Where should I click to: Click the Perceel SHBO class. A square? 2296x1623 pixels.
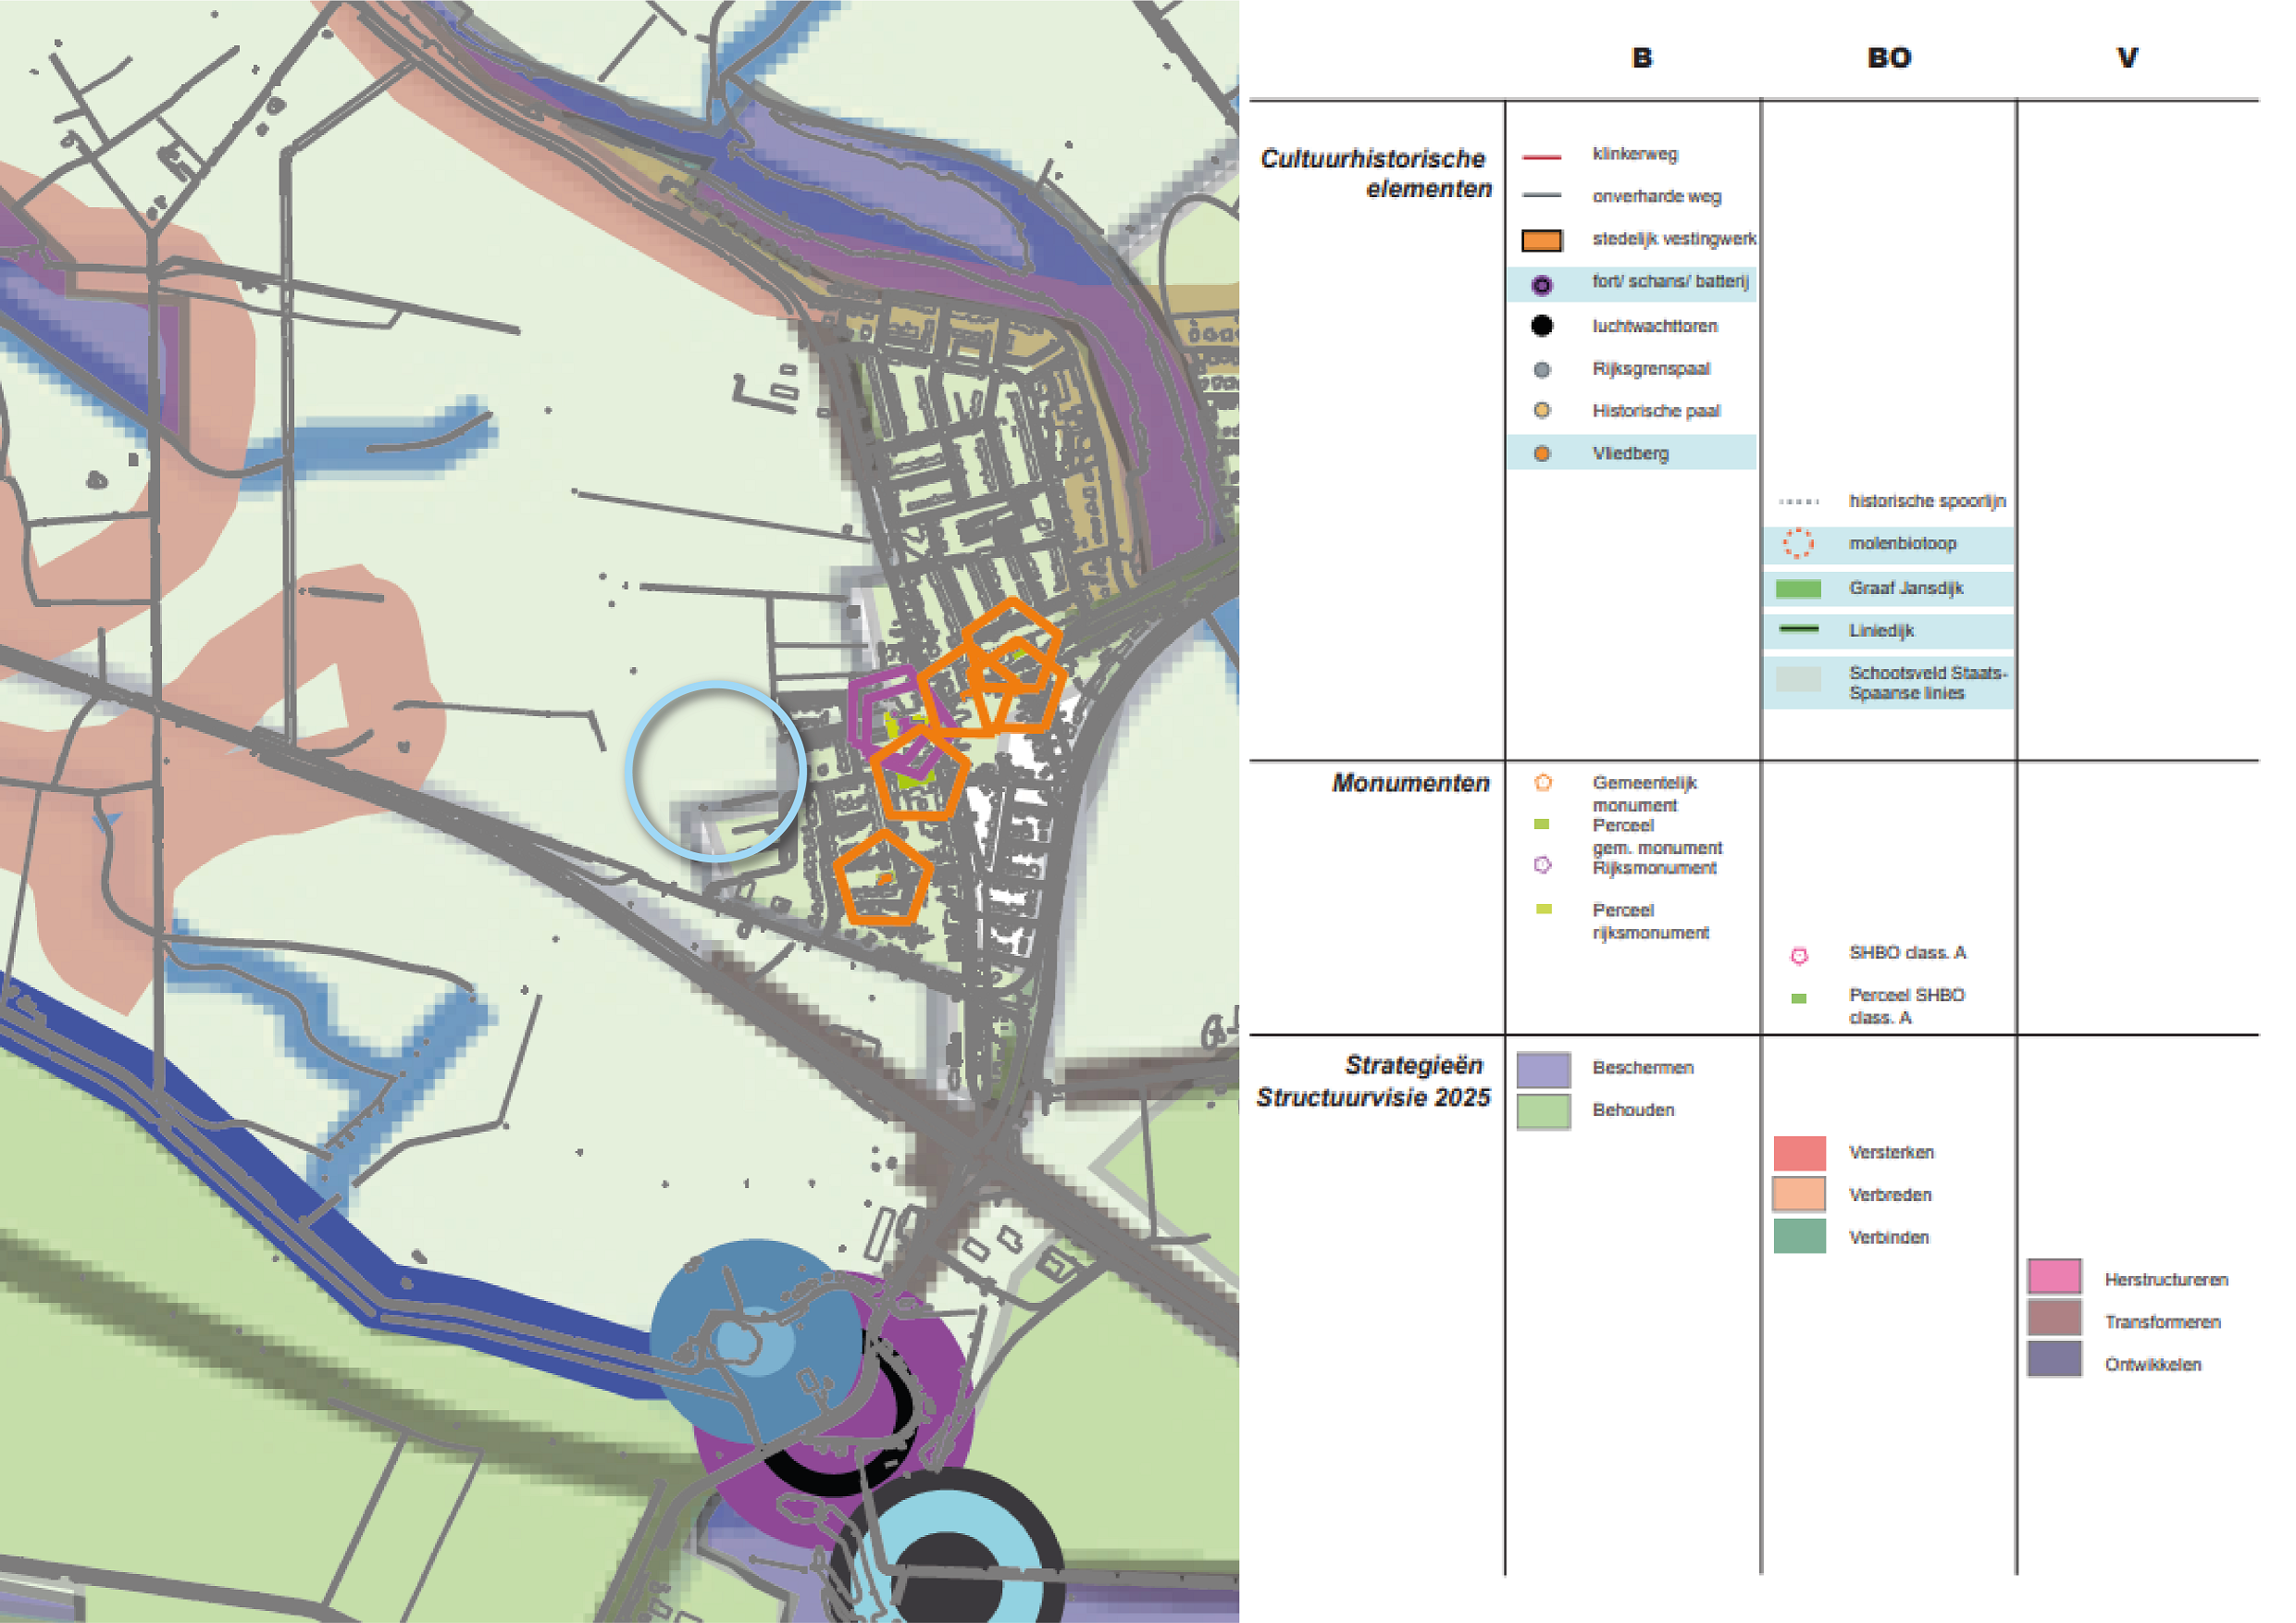[x=1799, y=998]
